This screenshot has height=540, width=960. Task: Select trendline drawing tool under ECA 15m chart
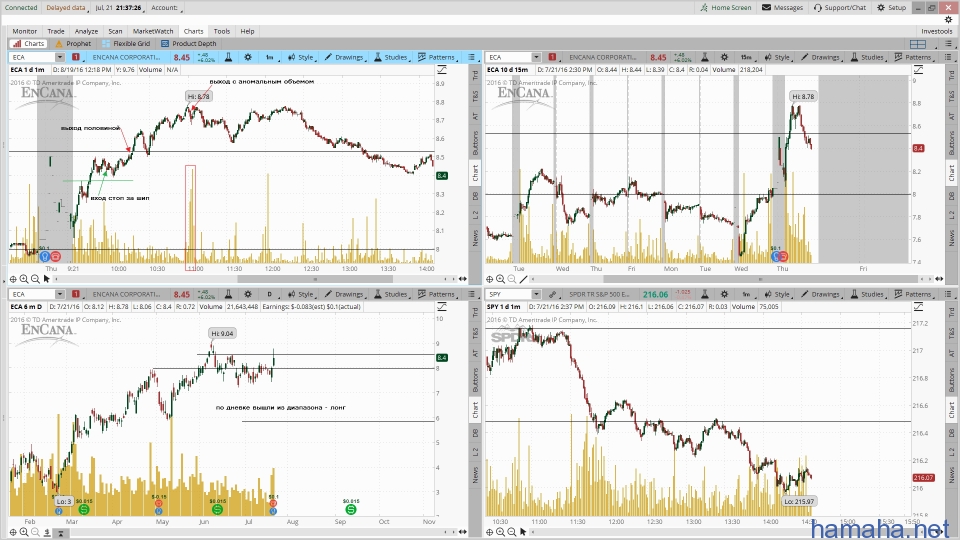(523, 279)
